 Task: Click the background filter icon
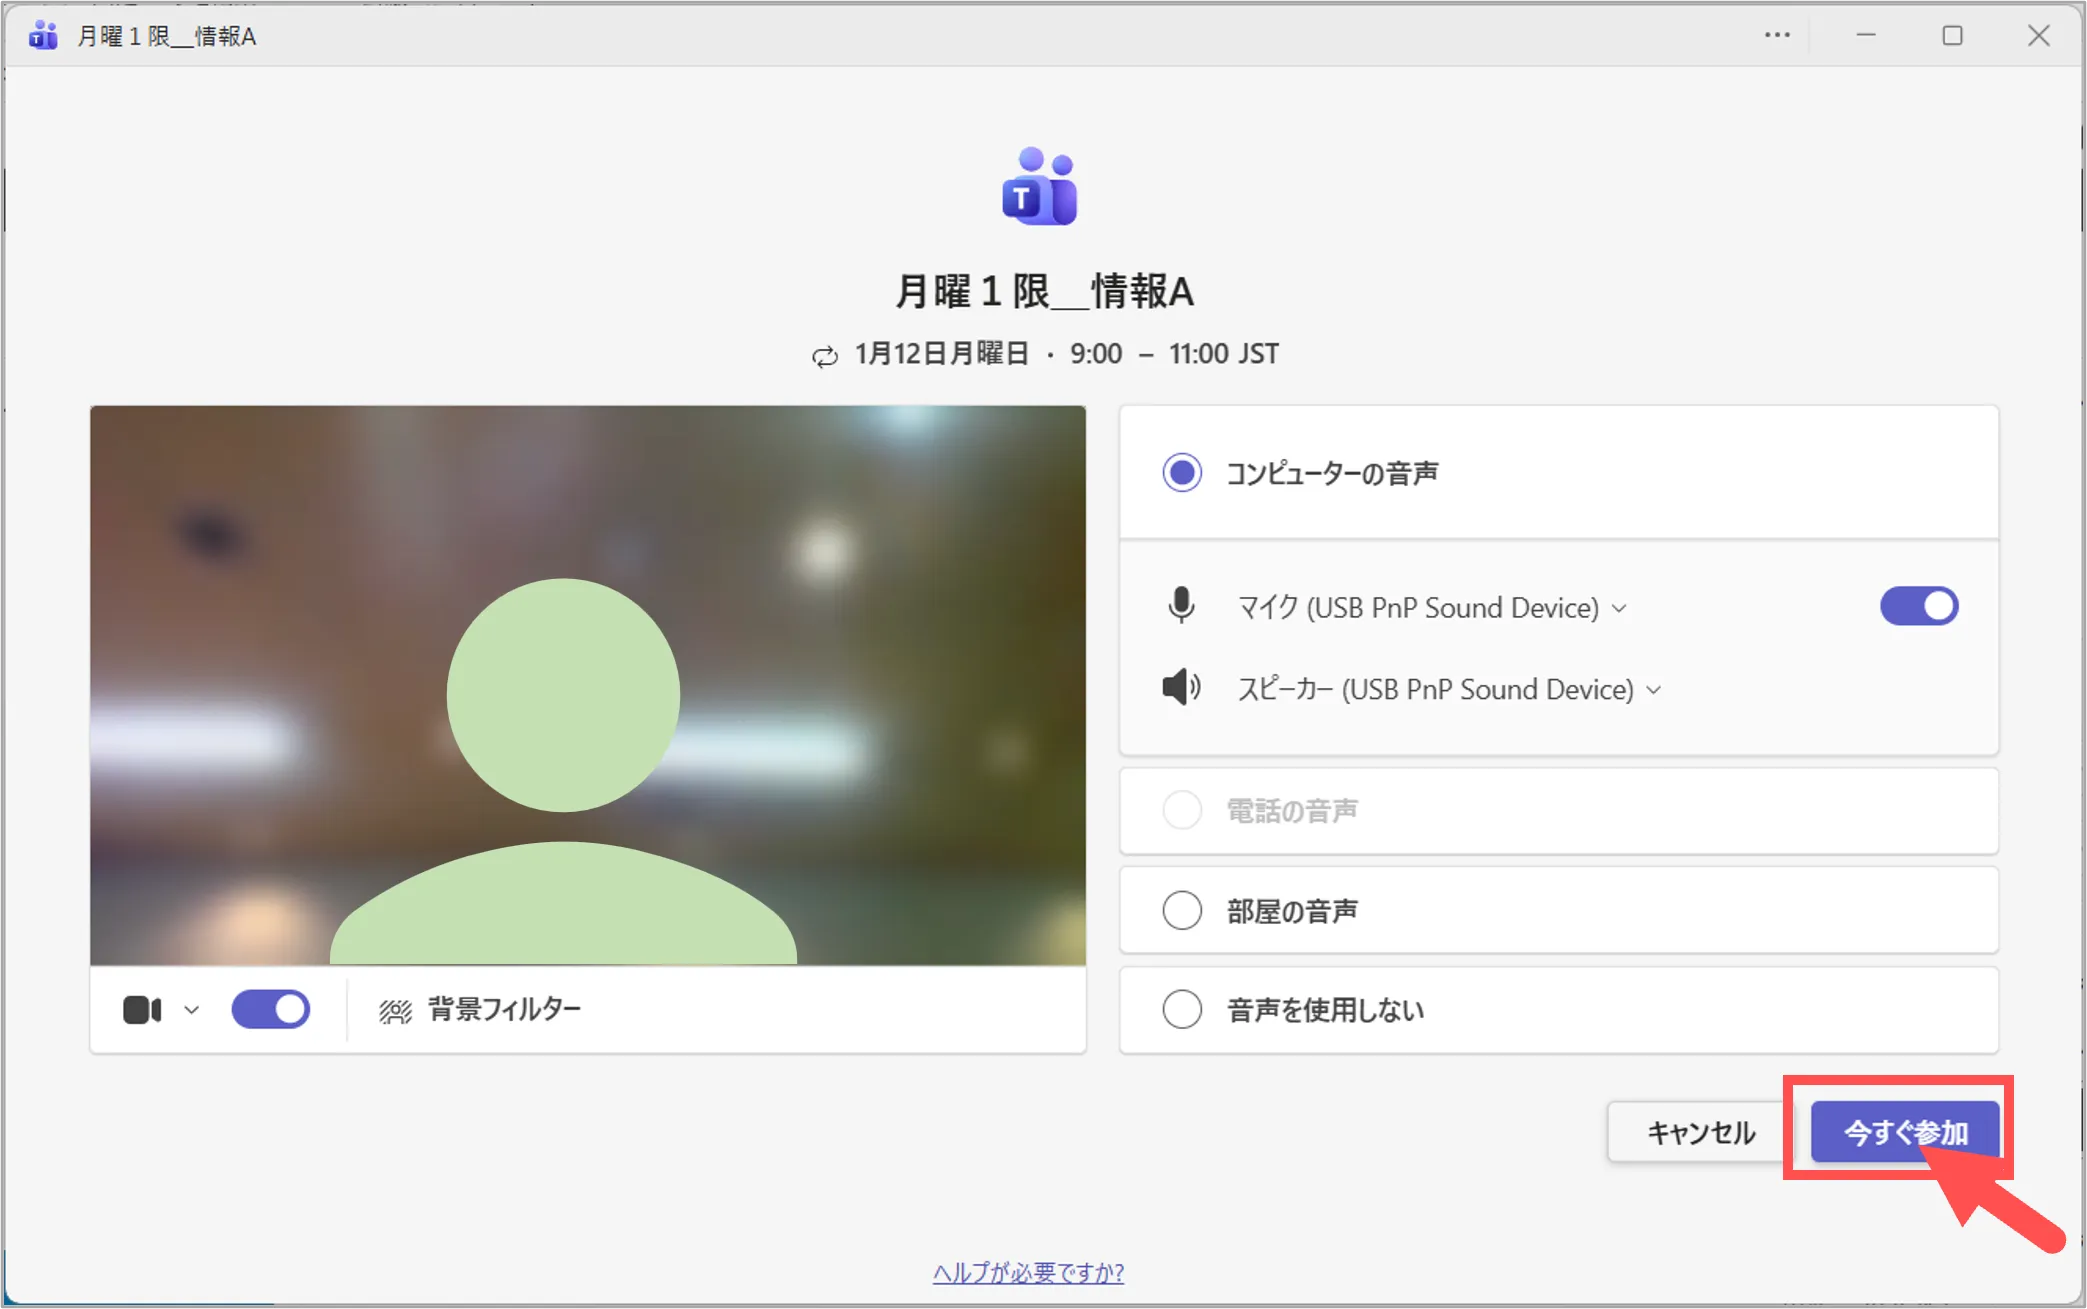[395, 1011]
